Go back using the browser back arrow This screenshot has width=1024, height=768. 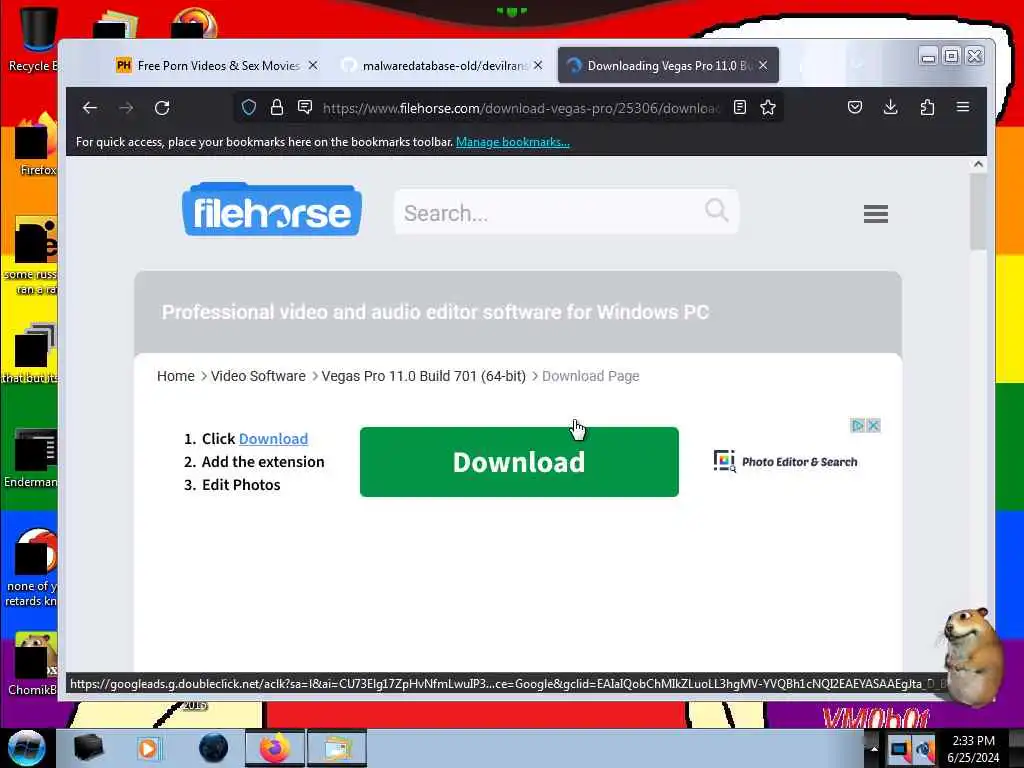click(x=89, y=108)
